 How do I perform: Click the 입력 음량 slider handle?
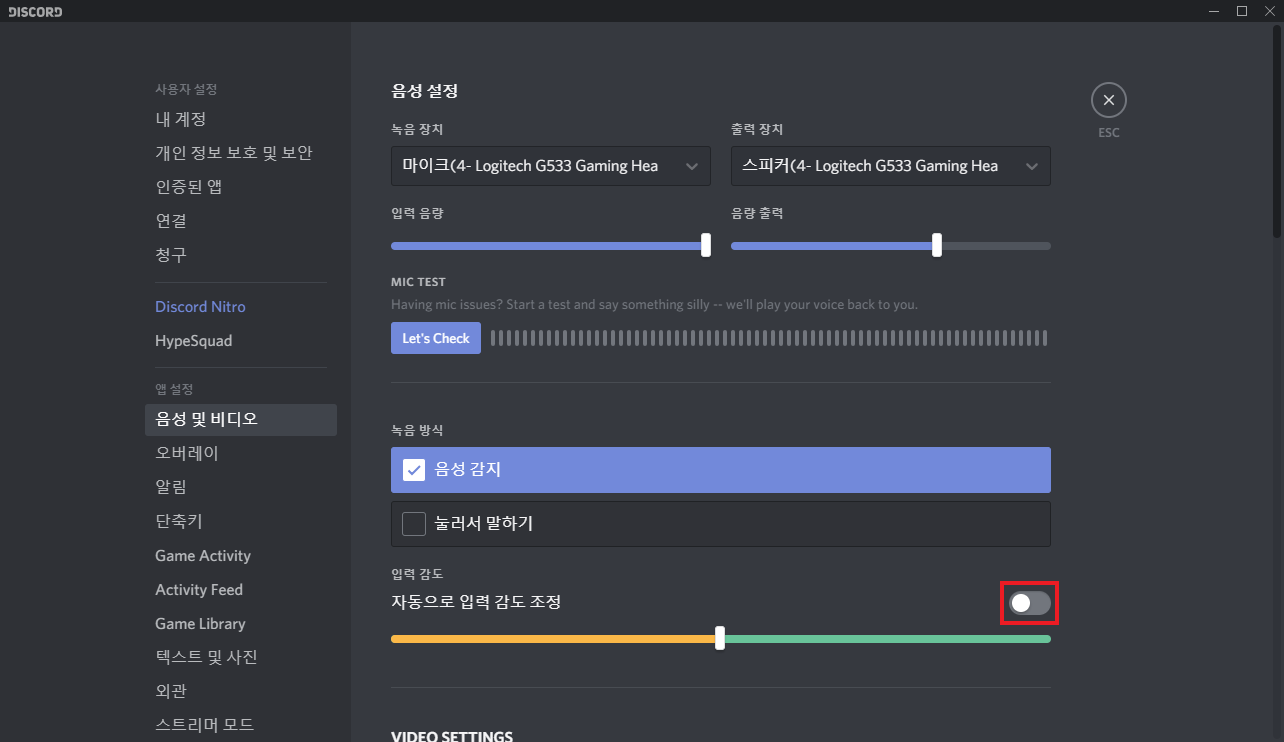click(706, 245)
